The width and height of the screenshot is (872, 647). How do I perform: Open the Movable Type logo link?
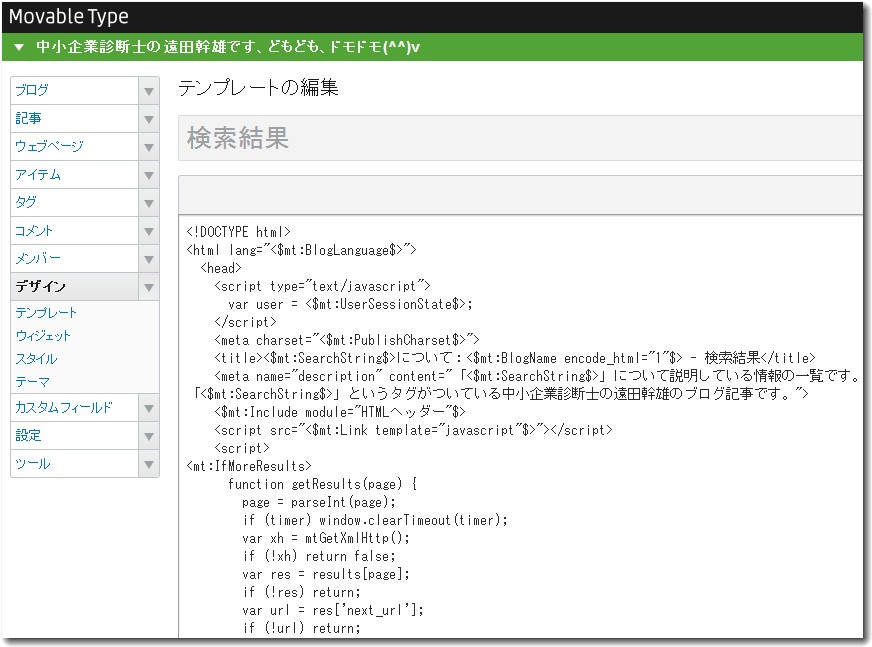tap(68, 17)
